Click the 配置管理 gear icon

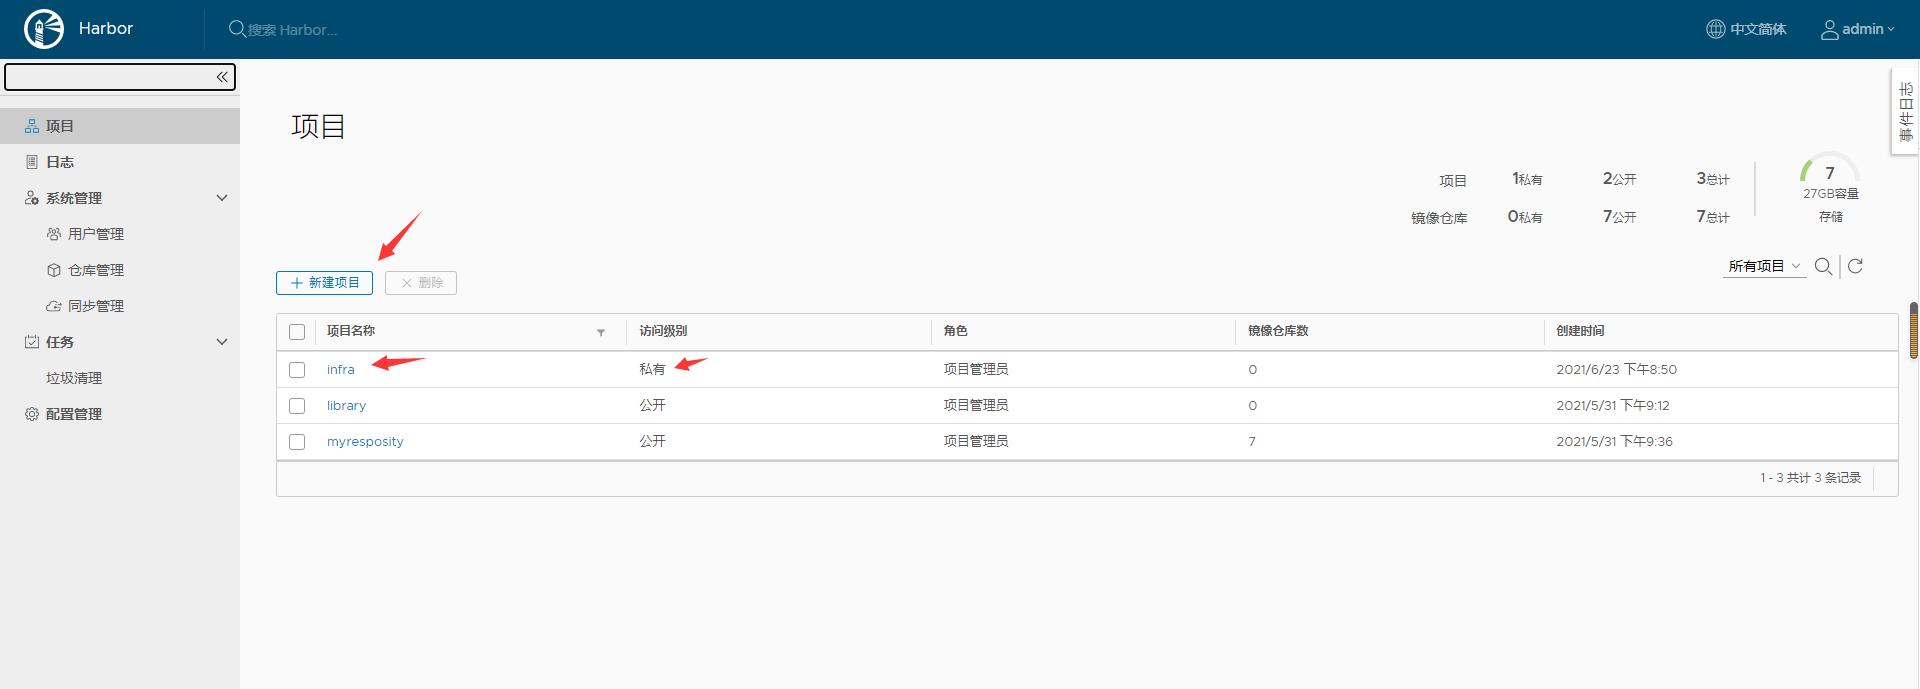point(32,414)
